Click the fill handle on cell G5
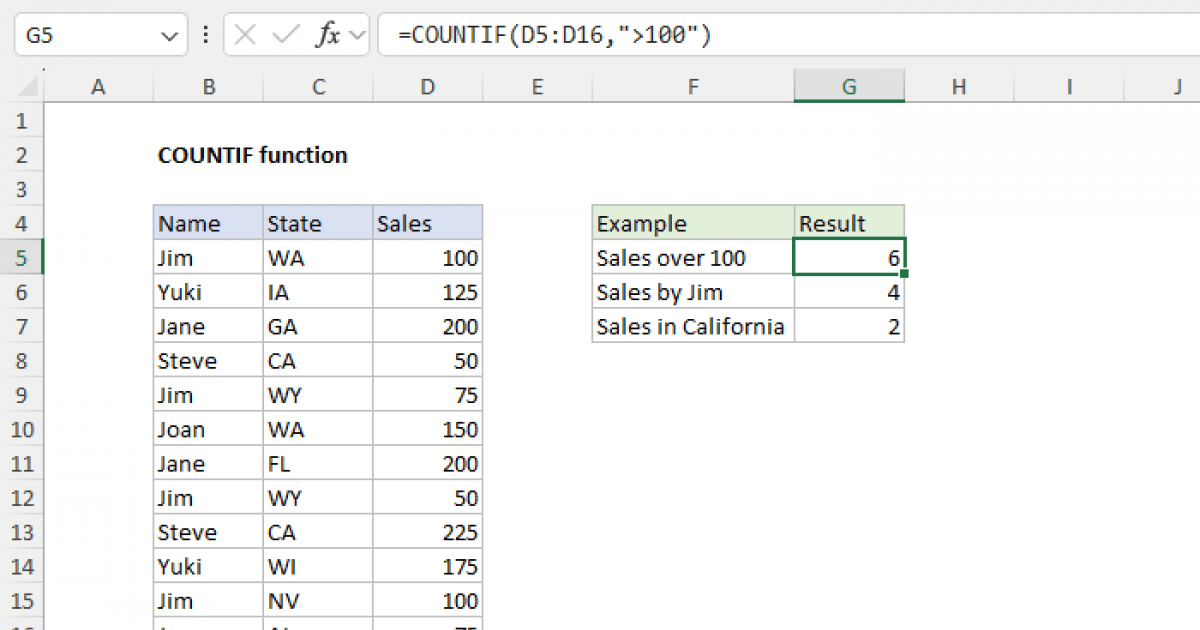Image resolution: width=1200 pixels, height=630 pixels. point(904,272)
